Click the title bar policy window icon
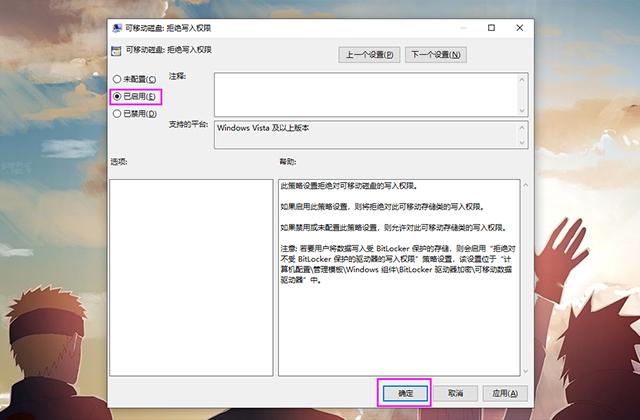The width and height of the screenshot is (640, 420). pos(117,28)
